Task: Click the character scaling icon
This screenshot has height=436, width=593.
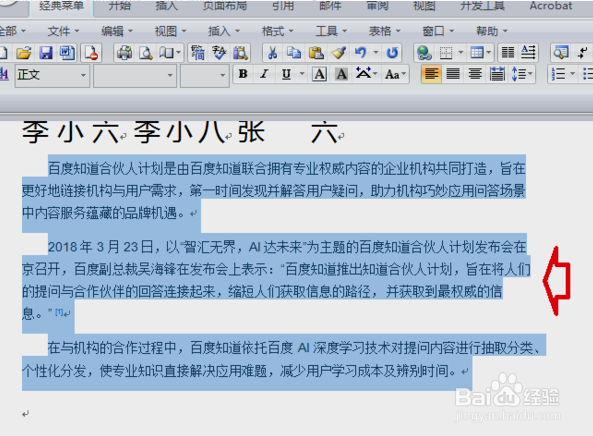Action: click(363, 73)
